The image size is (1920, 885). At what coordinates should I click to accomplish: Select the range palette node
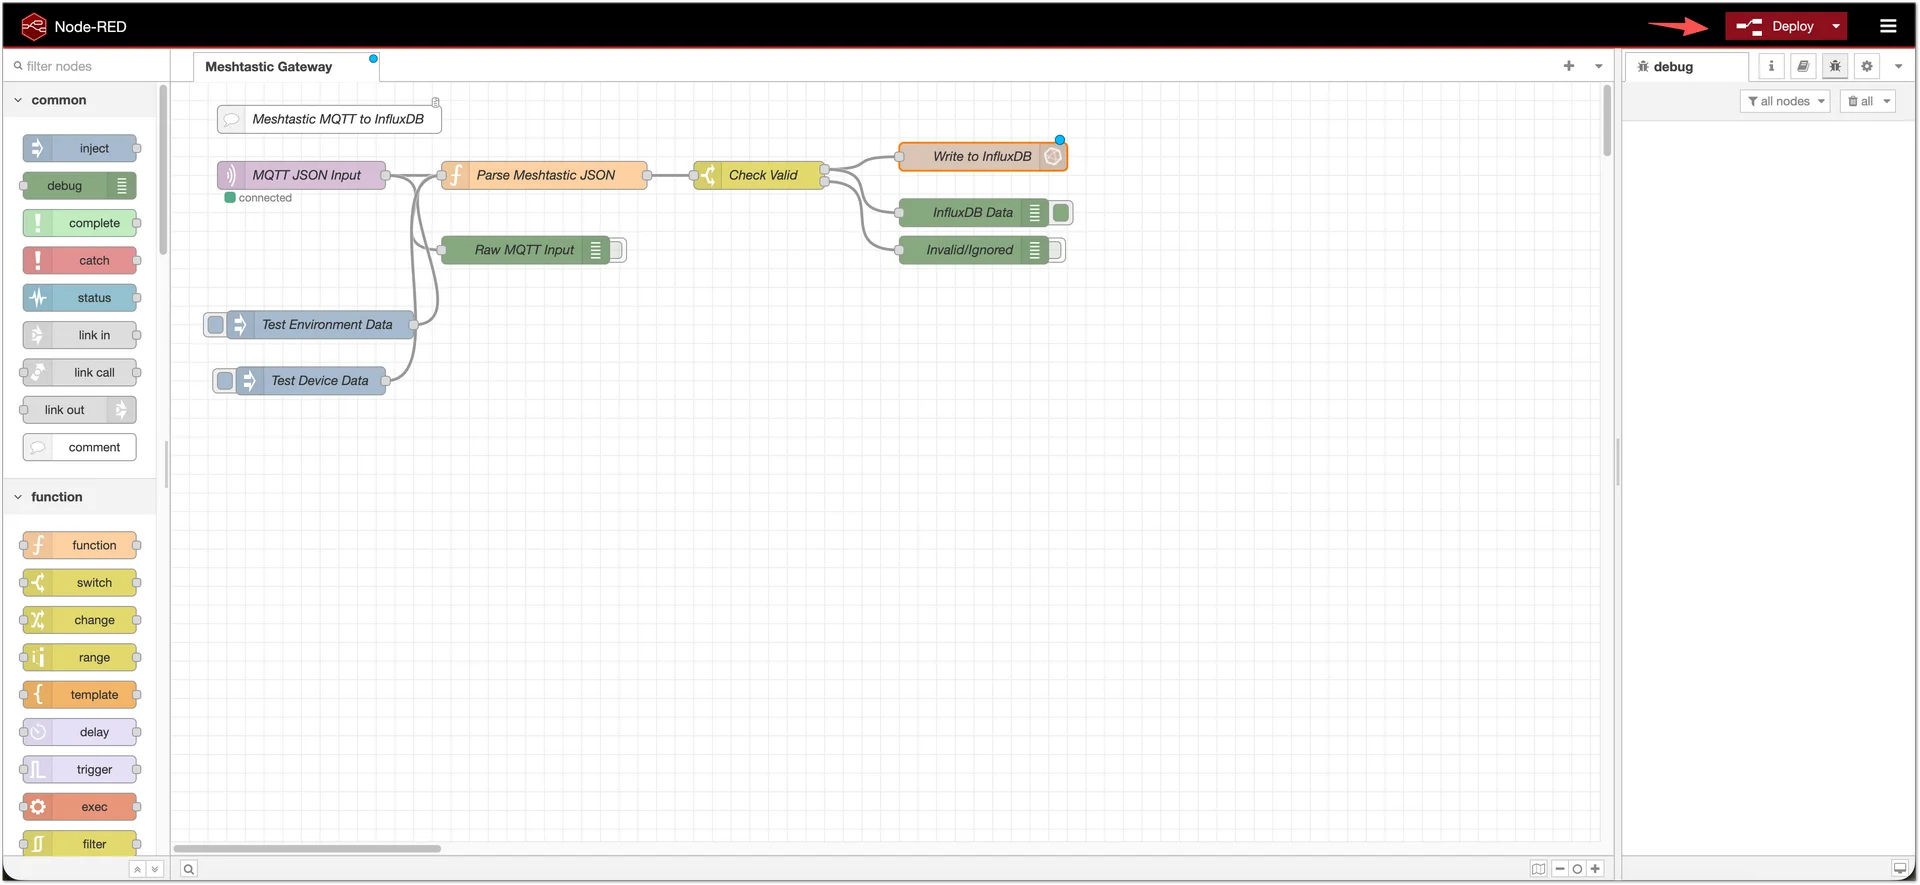click(80, 657)
